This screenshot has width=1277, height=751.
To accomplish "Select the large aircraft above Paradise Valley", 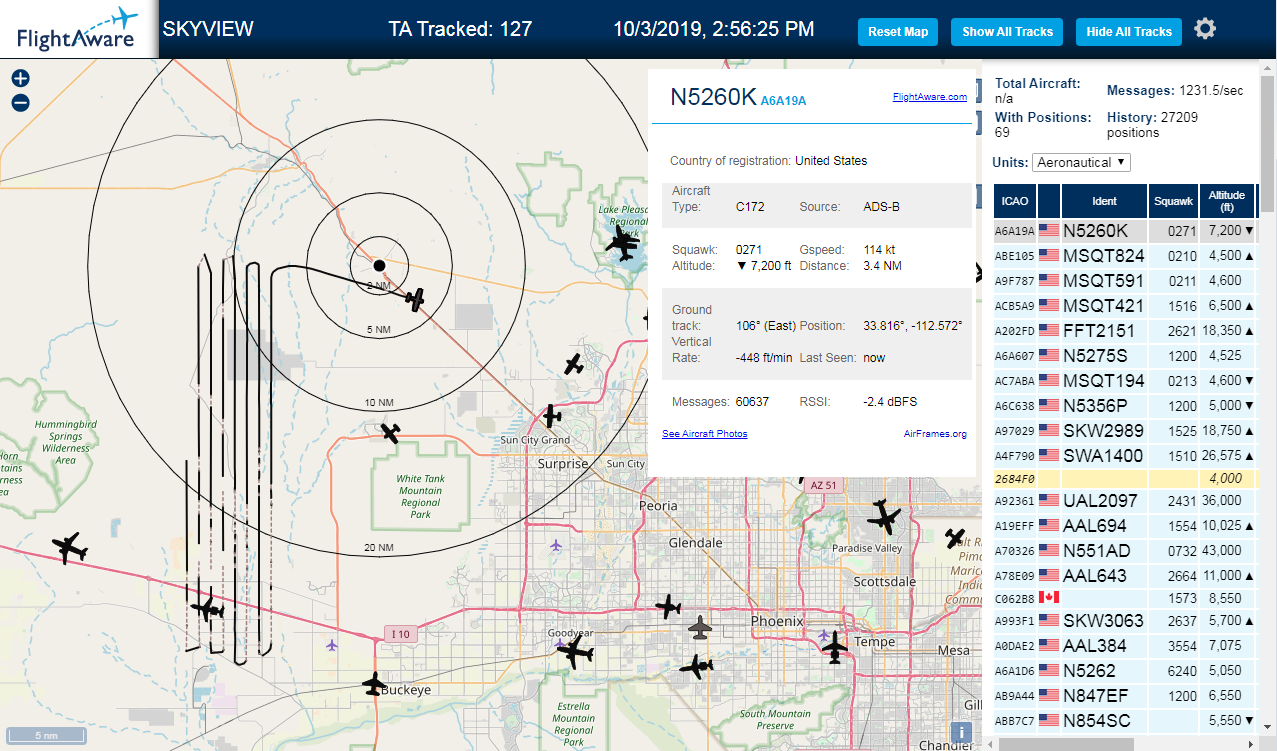I will tap(884, 517).
